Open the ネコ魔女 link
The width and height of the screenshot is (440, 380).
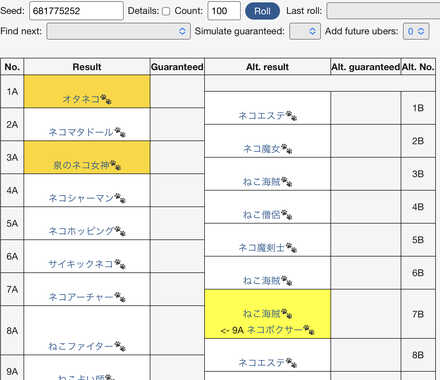point(262,149)
